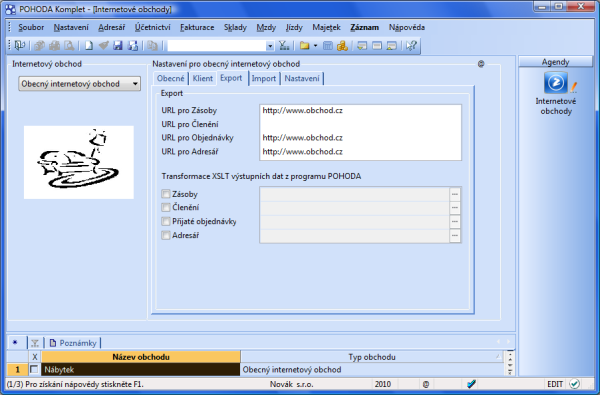This screenshot has width=600, height=395.
Task: Open the Fakturace menu
Action: [x=197, y=28]
